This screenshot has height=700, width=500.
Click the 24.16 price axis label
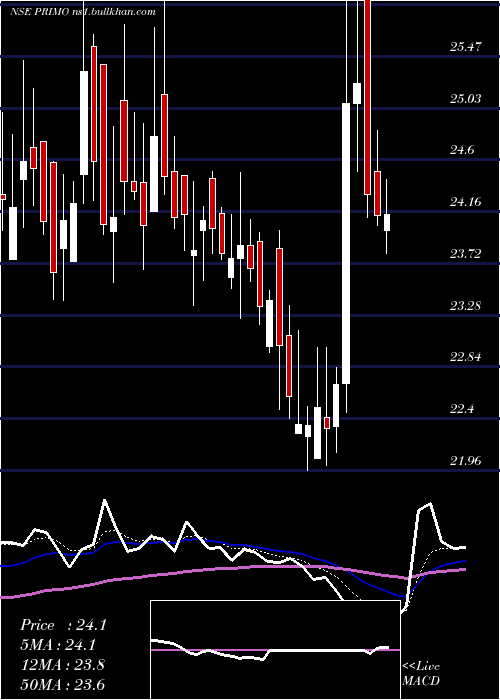pyautogui.click(x=466, y=202)
